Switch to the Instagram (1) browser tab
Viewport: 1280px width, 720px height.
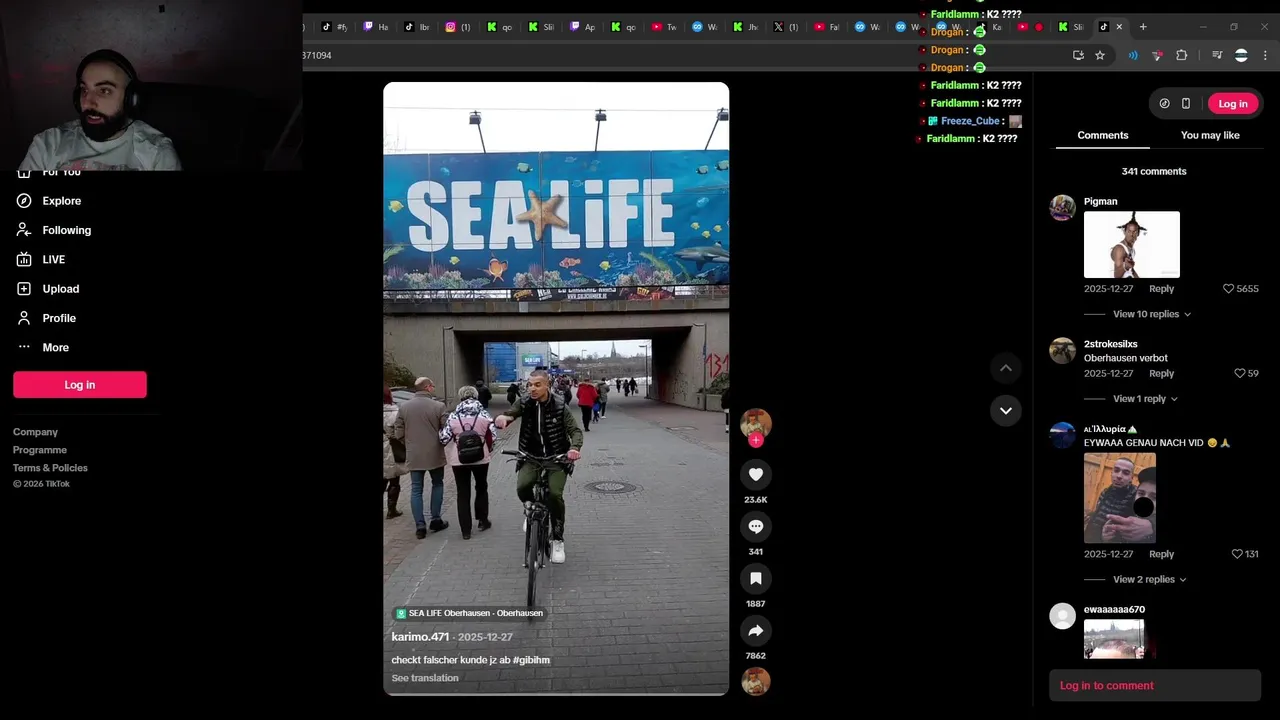[457, 27]
